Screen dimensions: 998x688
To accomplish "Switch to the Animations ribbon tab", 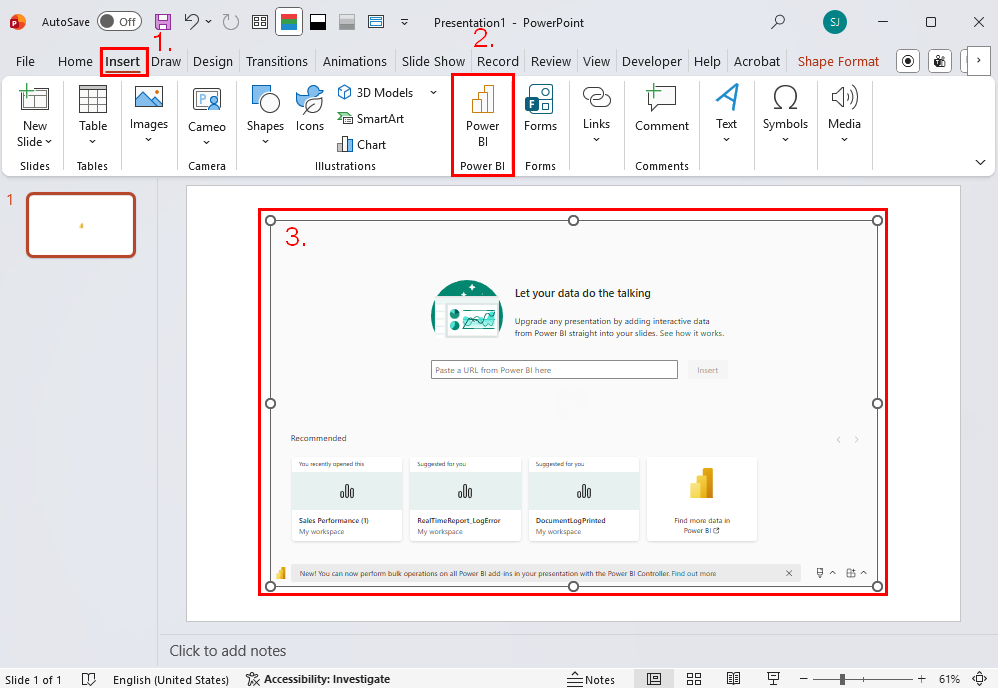I will pyautogui.click(x=355, y=61).
